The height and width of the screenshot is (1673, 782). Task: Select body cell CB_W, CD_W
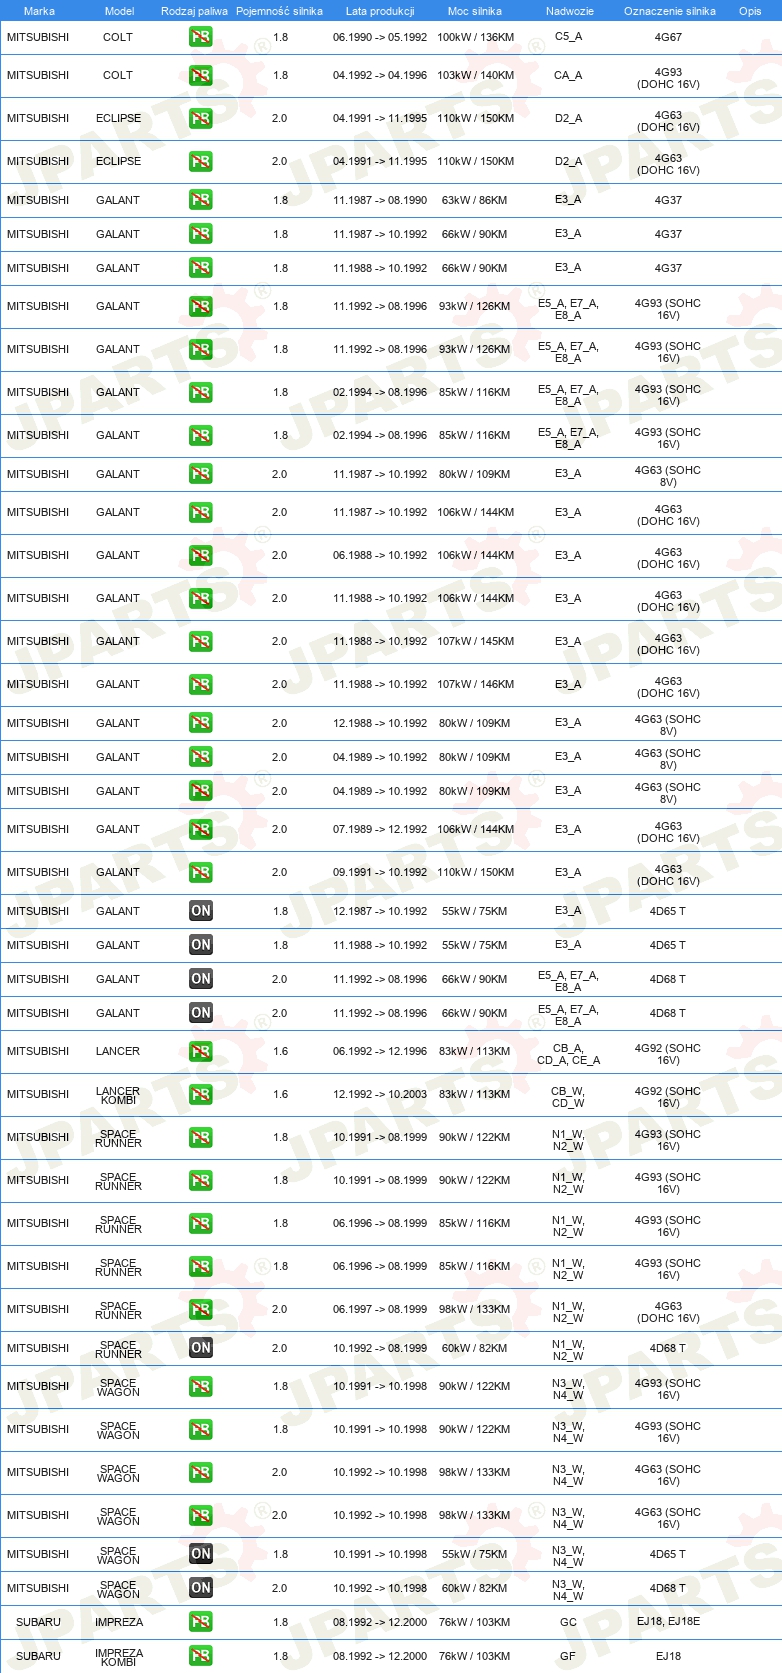click(x=568, y=1098)
